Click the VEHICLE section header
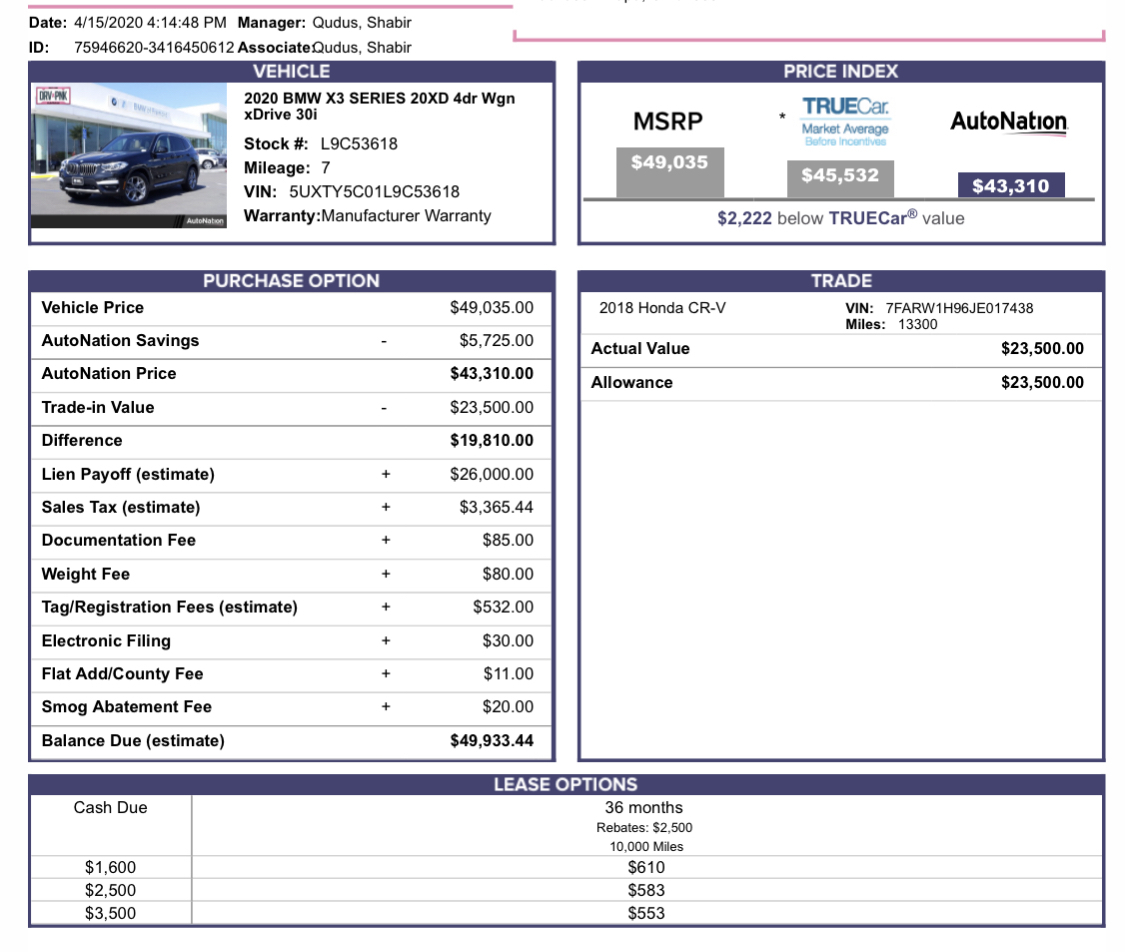This screenshot has width=1125, height=952. (x=291, y=71)
